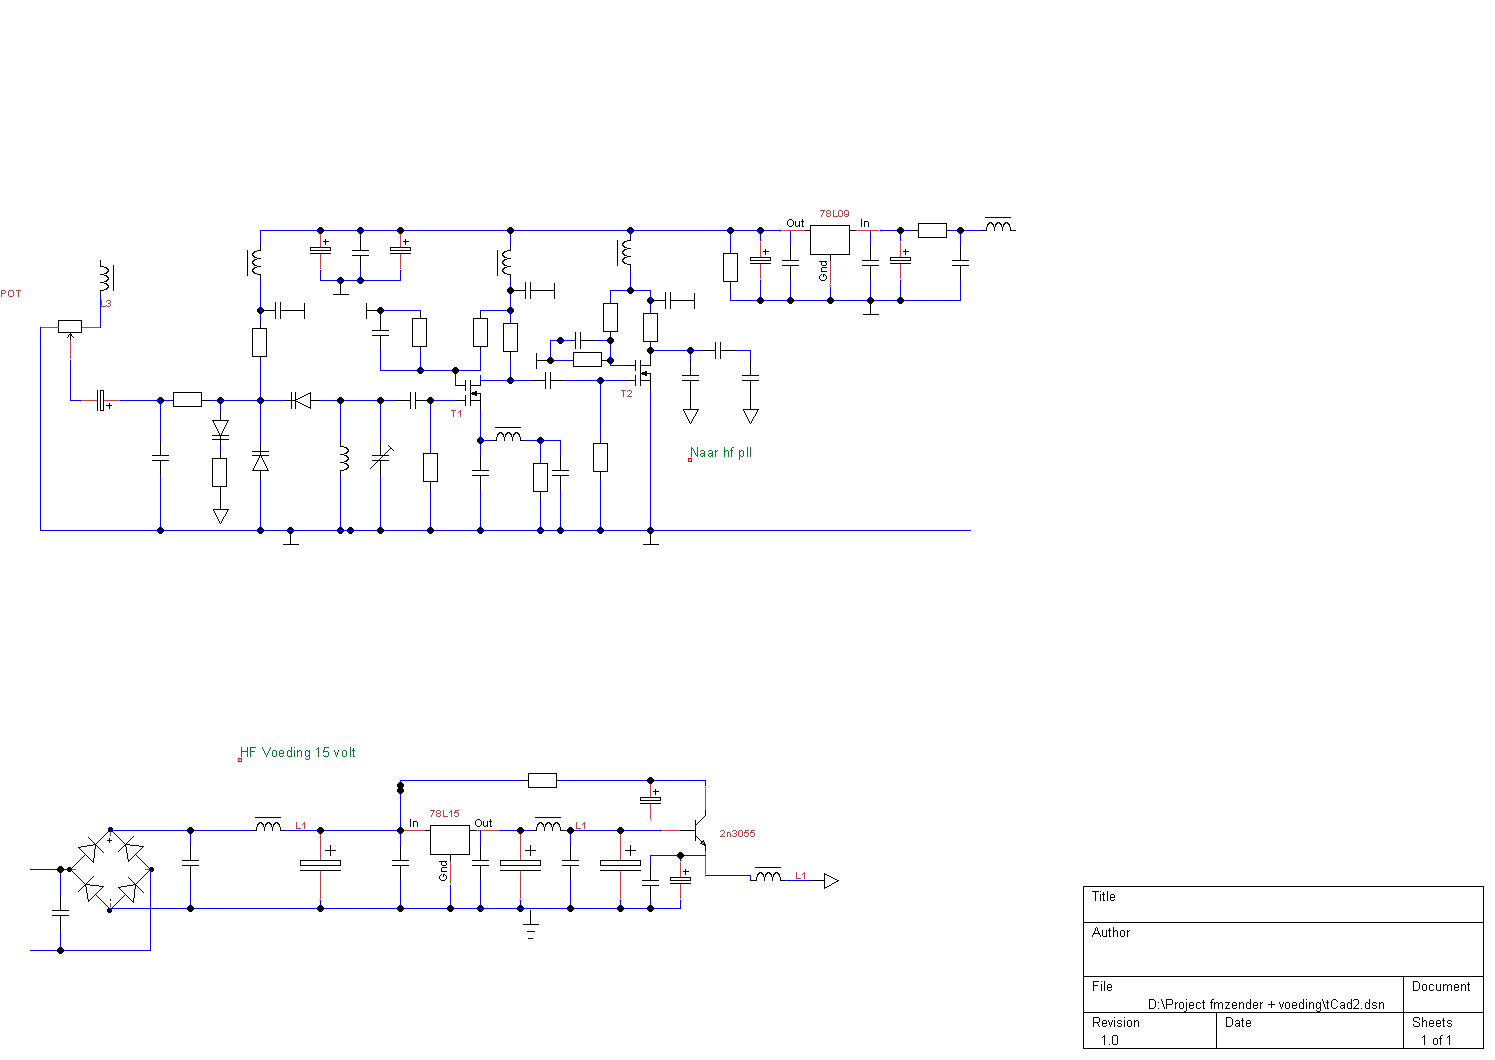
Task: Select the "HF Voeding 15 volt" label
Action: [x=298, y=753]
